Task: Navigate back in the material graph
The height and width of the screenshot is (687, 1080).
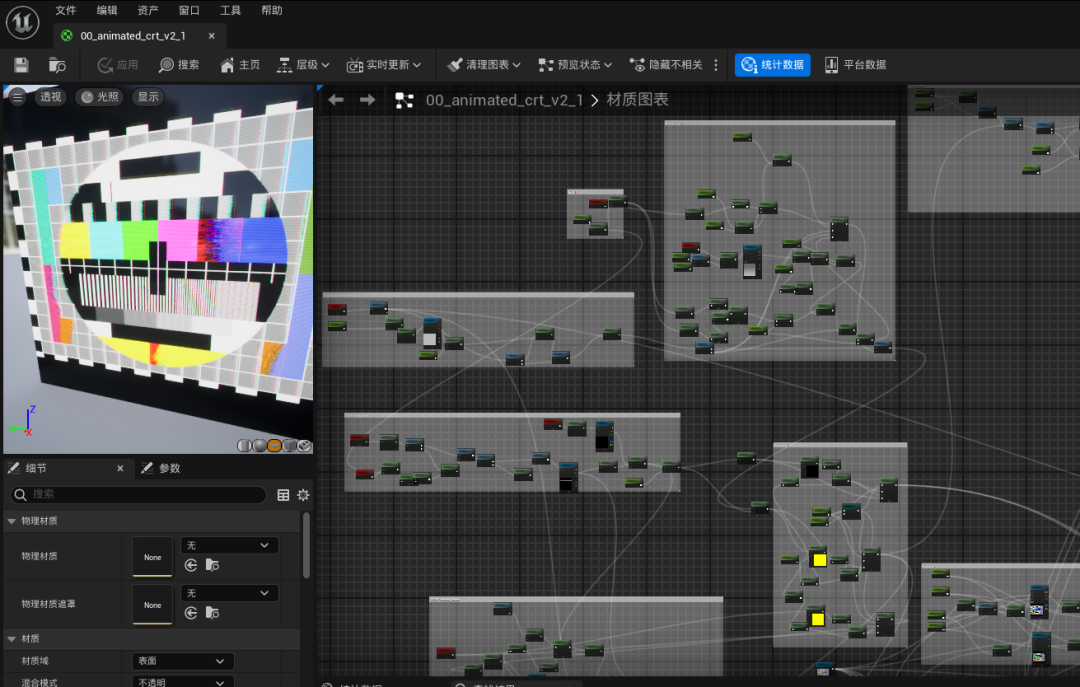Action: click(336, 100)
